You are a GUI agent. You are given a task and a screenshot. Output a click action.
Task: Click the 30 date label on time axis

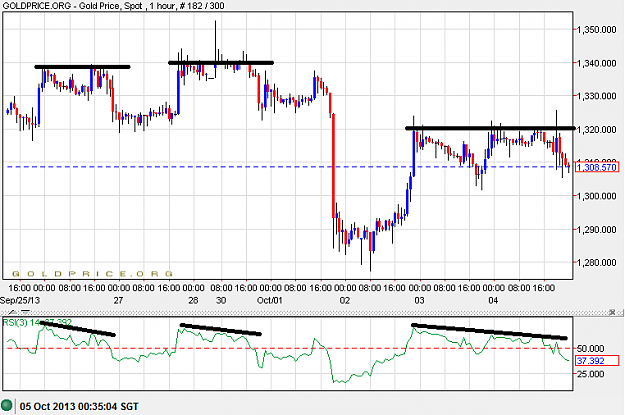[221, 300]
